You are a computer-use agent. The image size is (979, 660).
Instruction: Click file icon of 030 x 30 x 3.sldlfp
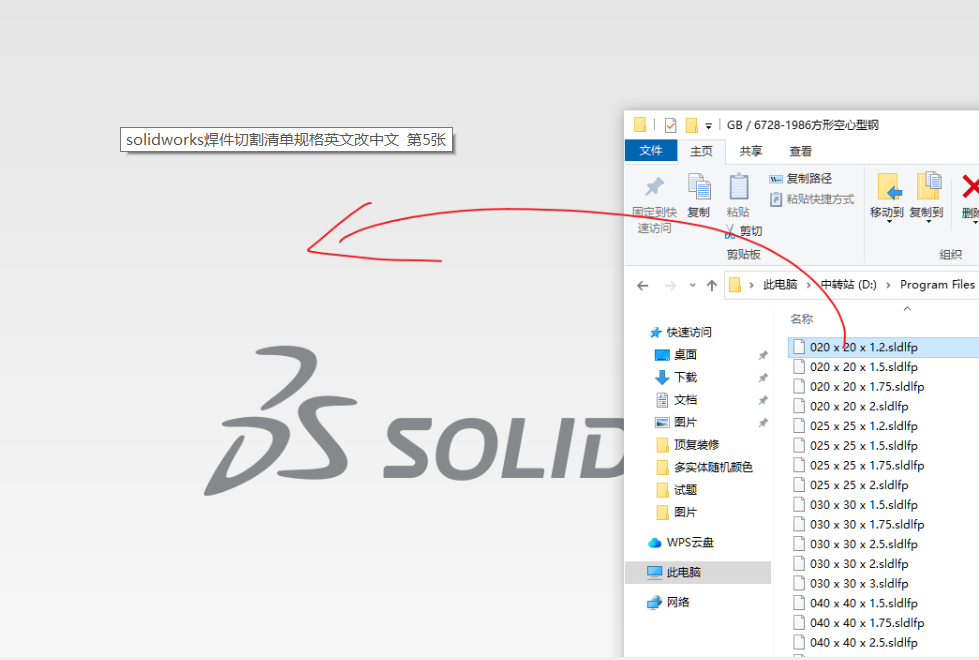coord(799,583)
